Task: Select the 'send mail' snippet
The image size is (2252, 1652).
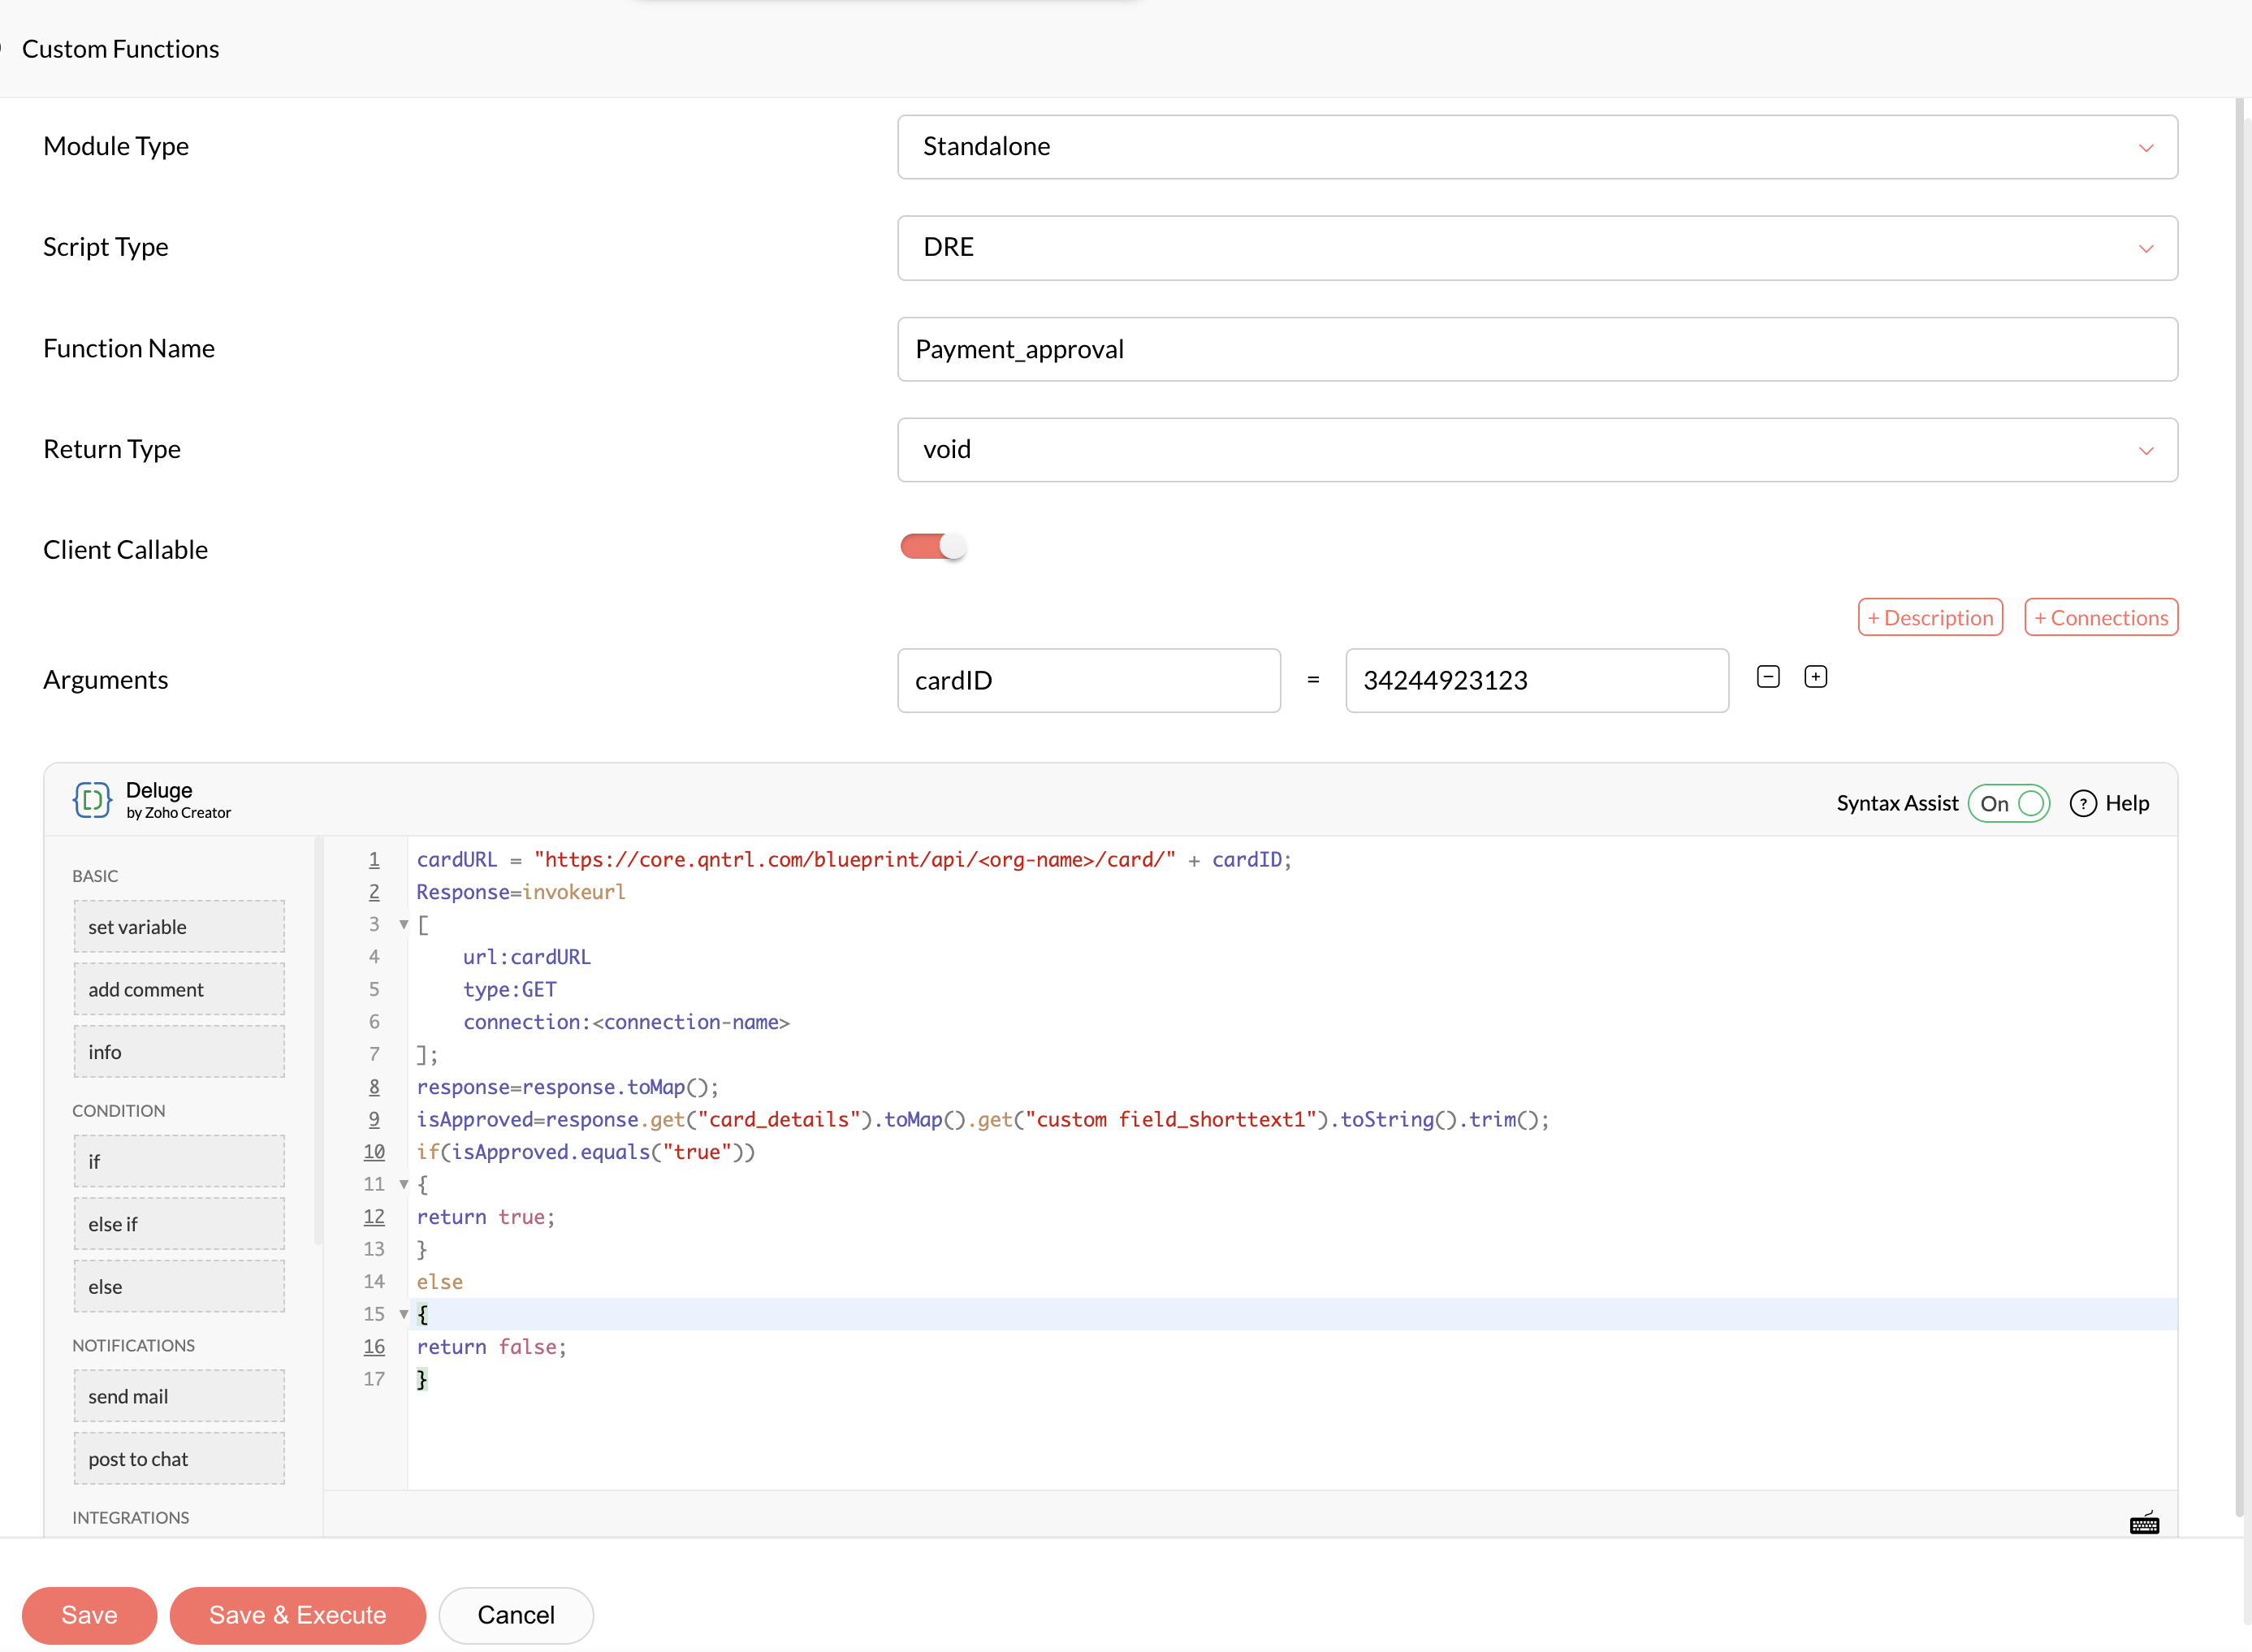Action: (179, 1396)
